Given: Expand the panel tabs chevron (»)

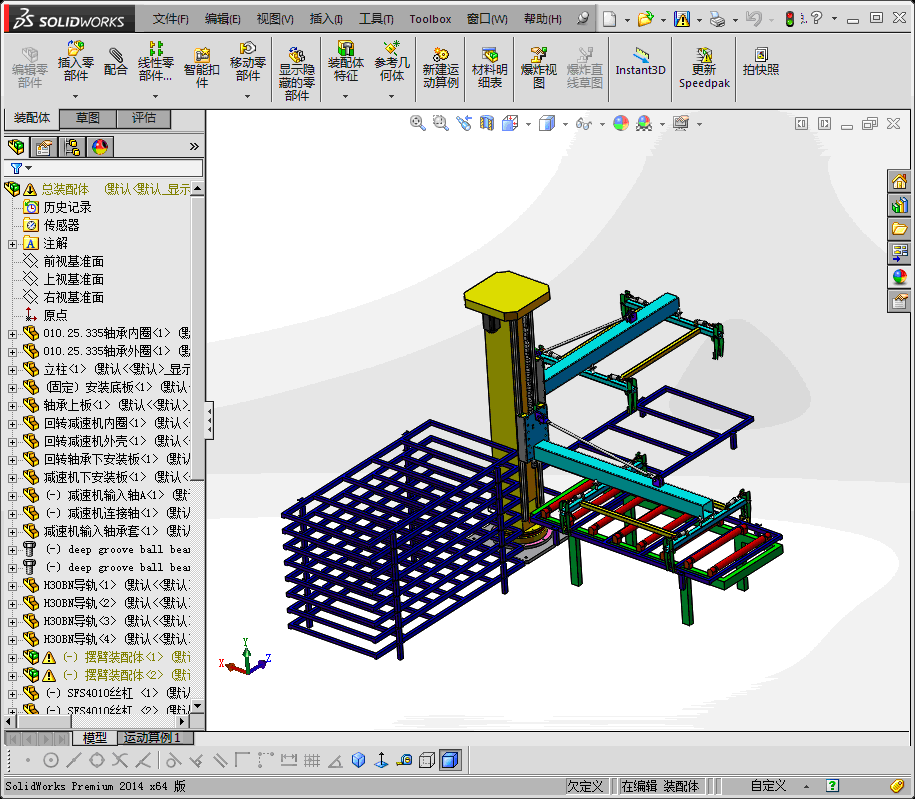Looking at the screenshot, I should coord(194,146).
